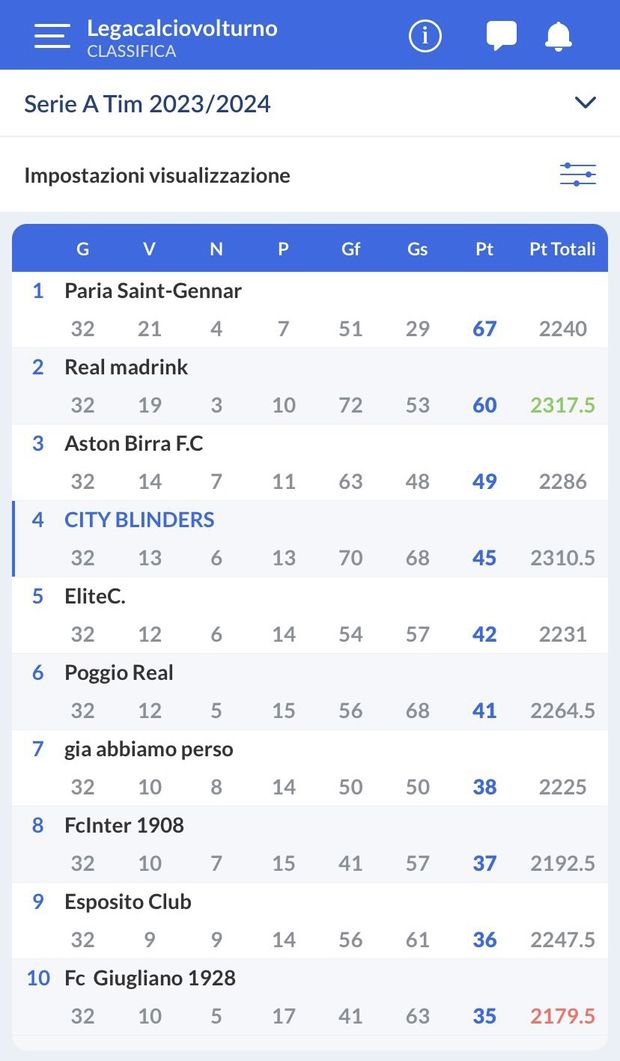Screen dimensions: 620x1061
Task: Click the Serie A Tim 2023/2024 chevron arrow
Action: click(x=586, y=103)
